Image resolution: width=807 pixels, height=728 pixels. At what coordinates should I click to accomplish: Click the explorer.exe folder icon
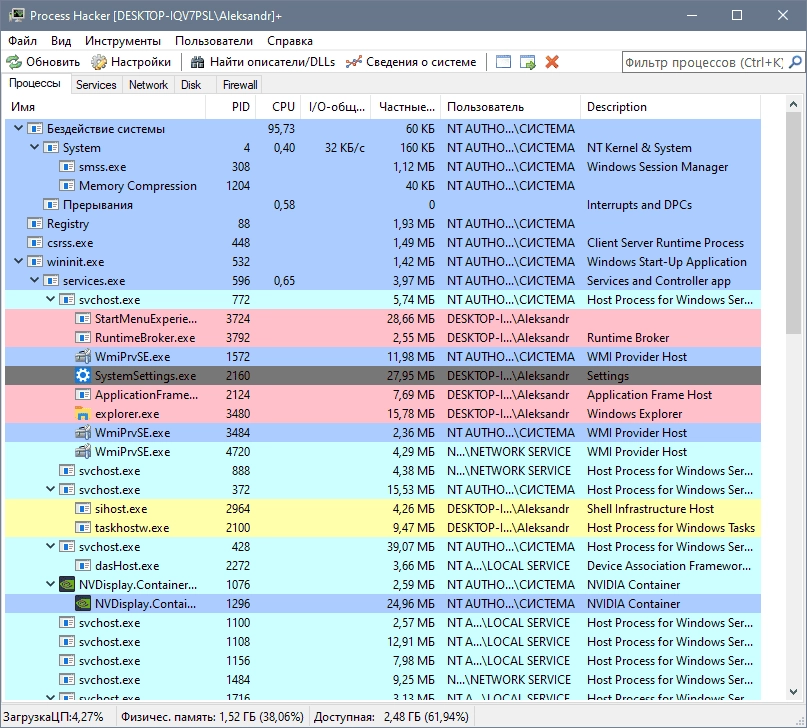pos(82,414)
